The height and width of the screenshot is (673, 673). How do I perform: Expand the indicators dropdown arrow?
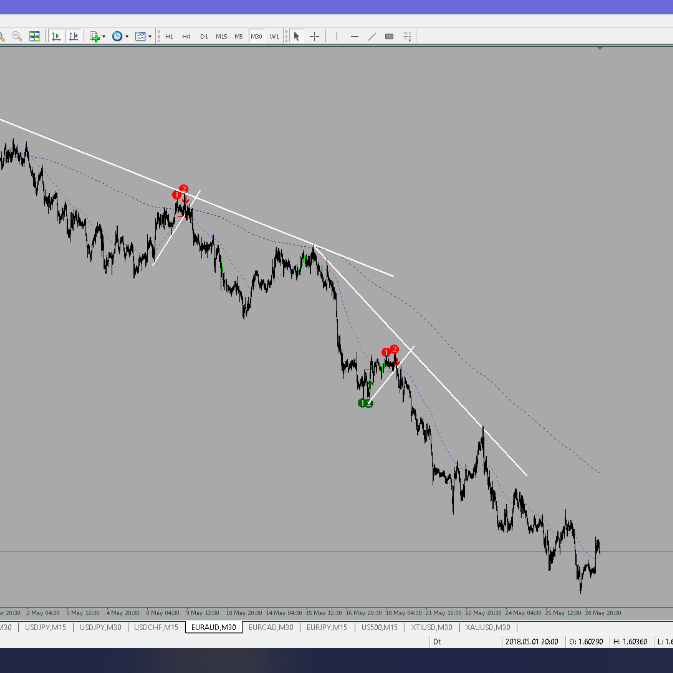104,36
